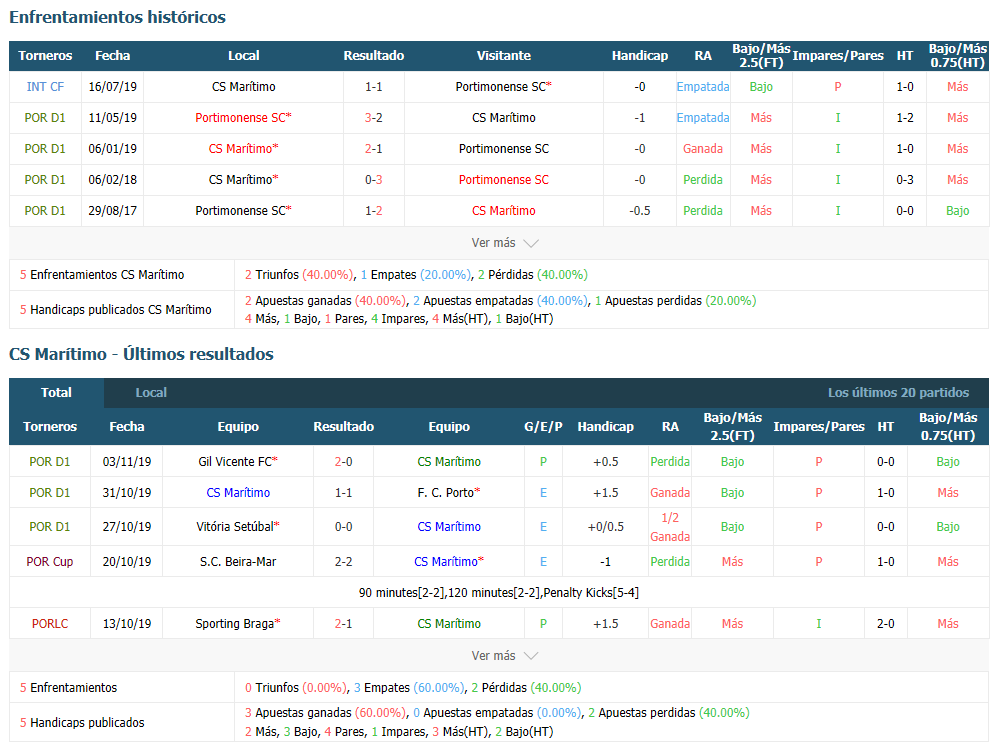Open PORLC tournament link
1001x745 pixels.
50,624
